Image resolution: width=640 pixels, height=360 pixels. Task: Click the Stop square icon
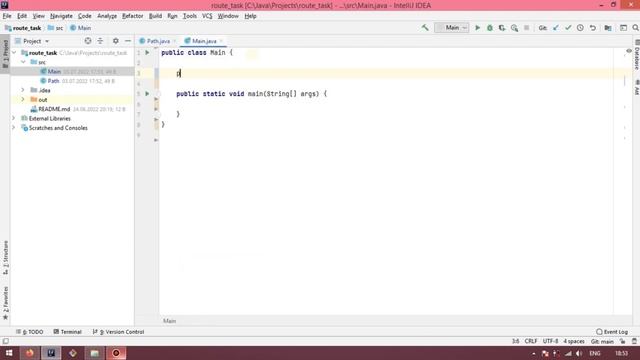click(527, 28)
